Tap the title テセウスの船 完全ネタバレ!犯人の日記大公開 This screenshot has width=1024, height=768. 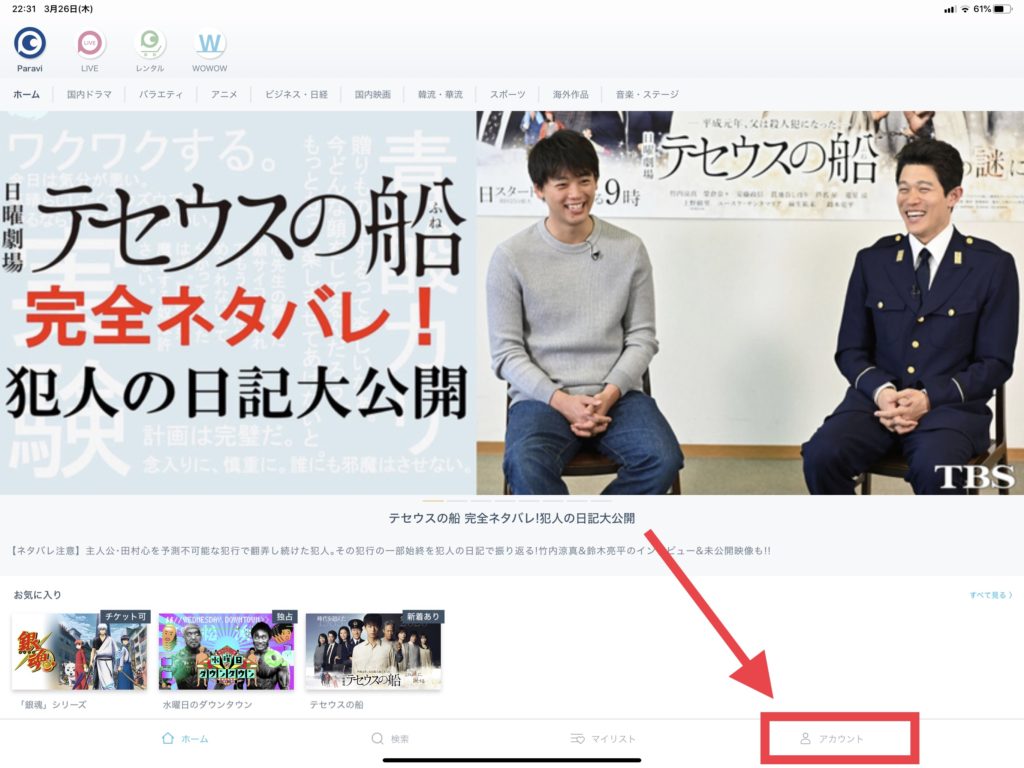tap(512, 519)
